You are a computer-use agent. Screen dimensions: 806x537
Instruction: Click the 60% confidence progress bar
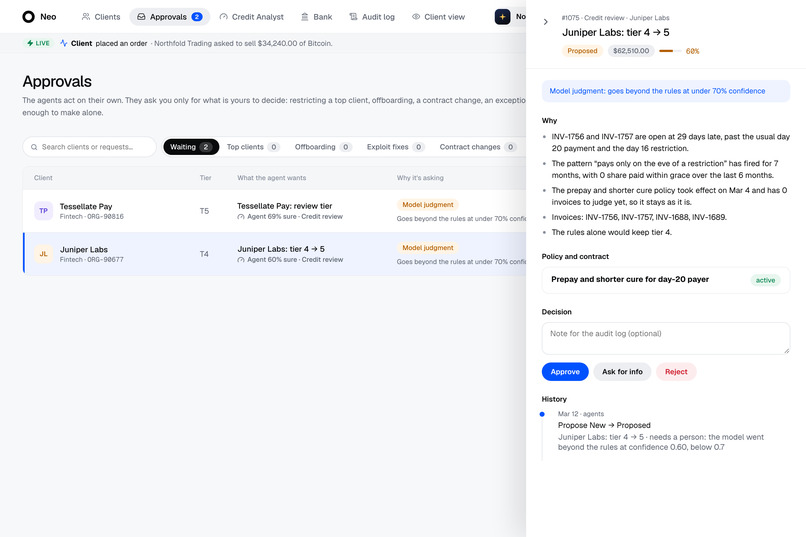tap(670, 51)
